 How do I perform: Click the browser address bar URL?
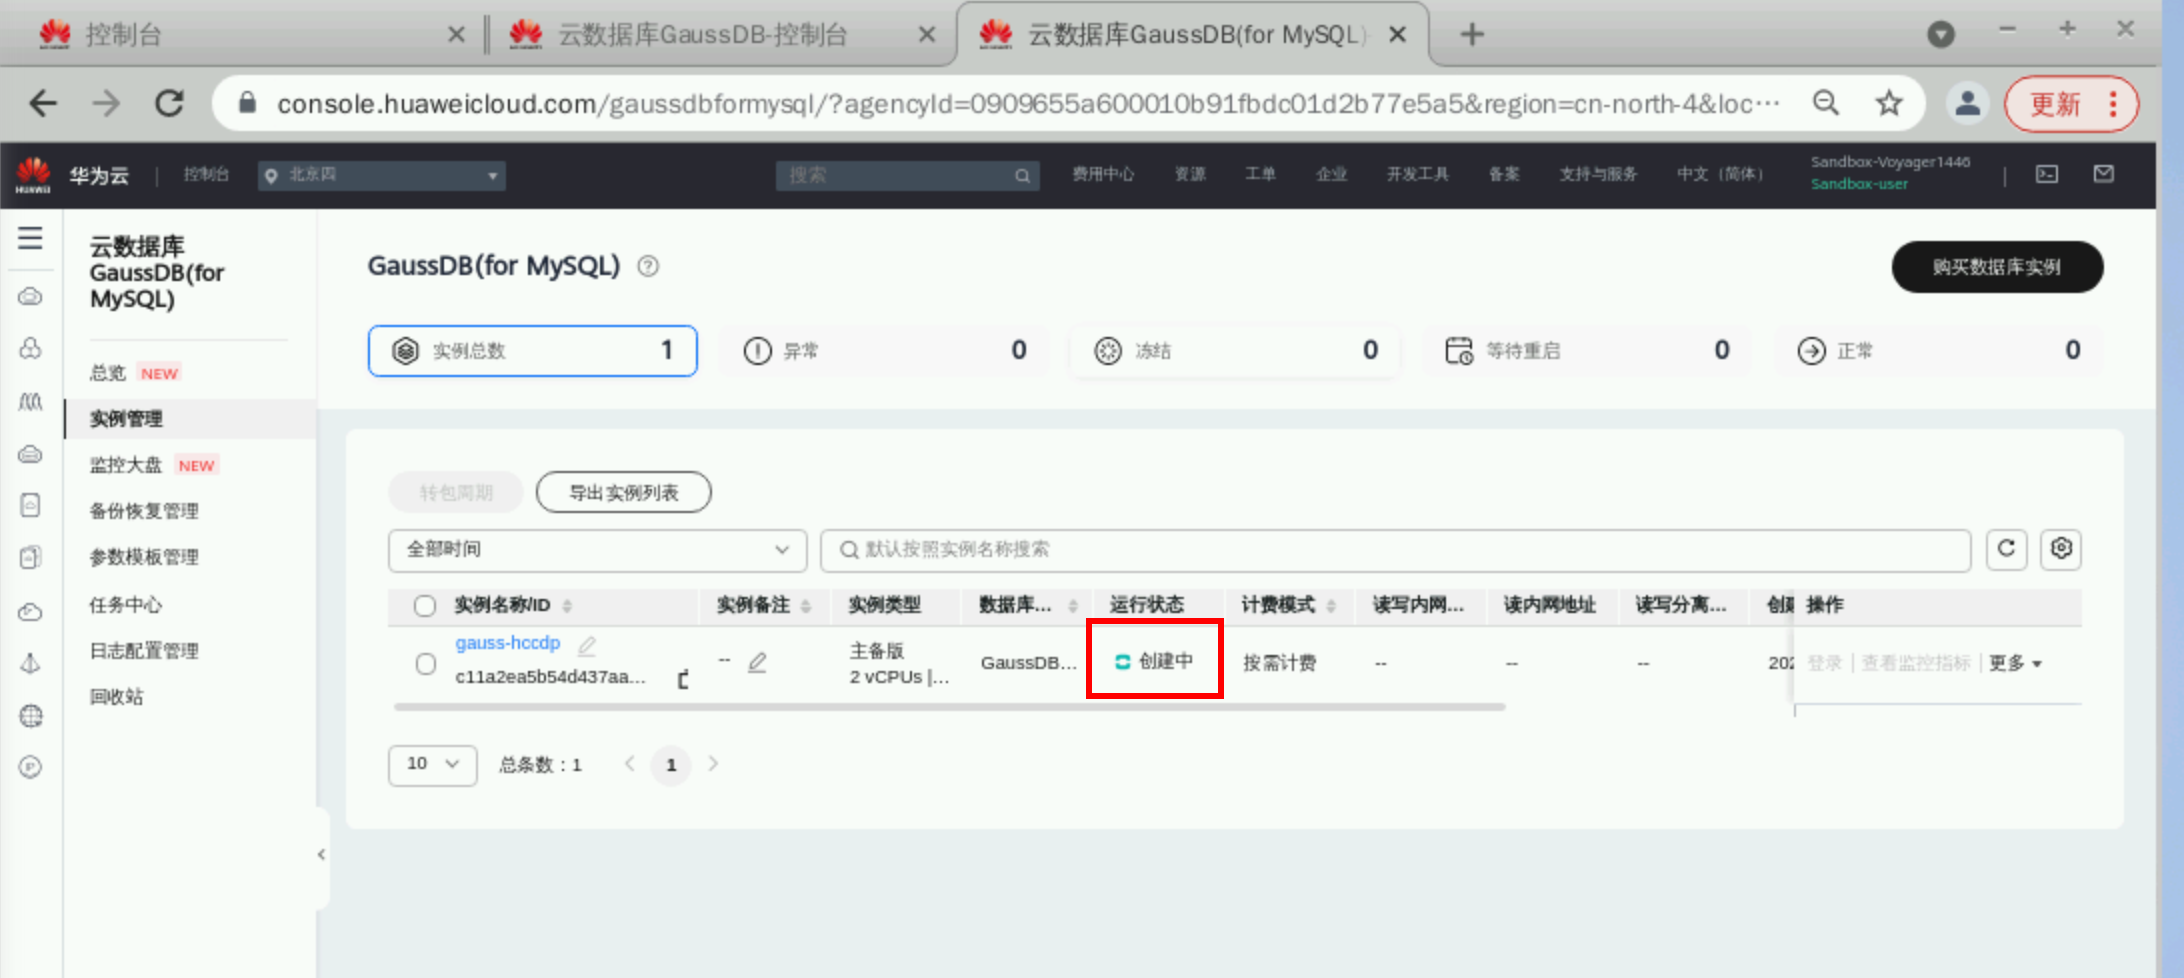click(1028, 104)
